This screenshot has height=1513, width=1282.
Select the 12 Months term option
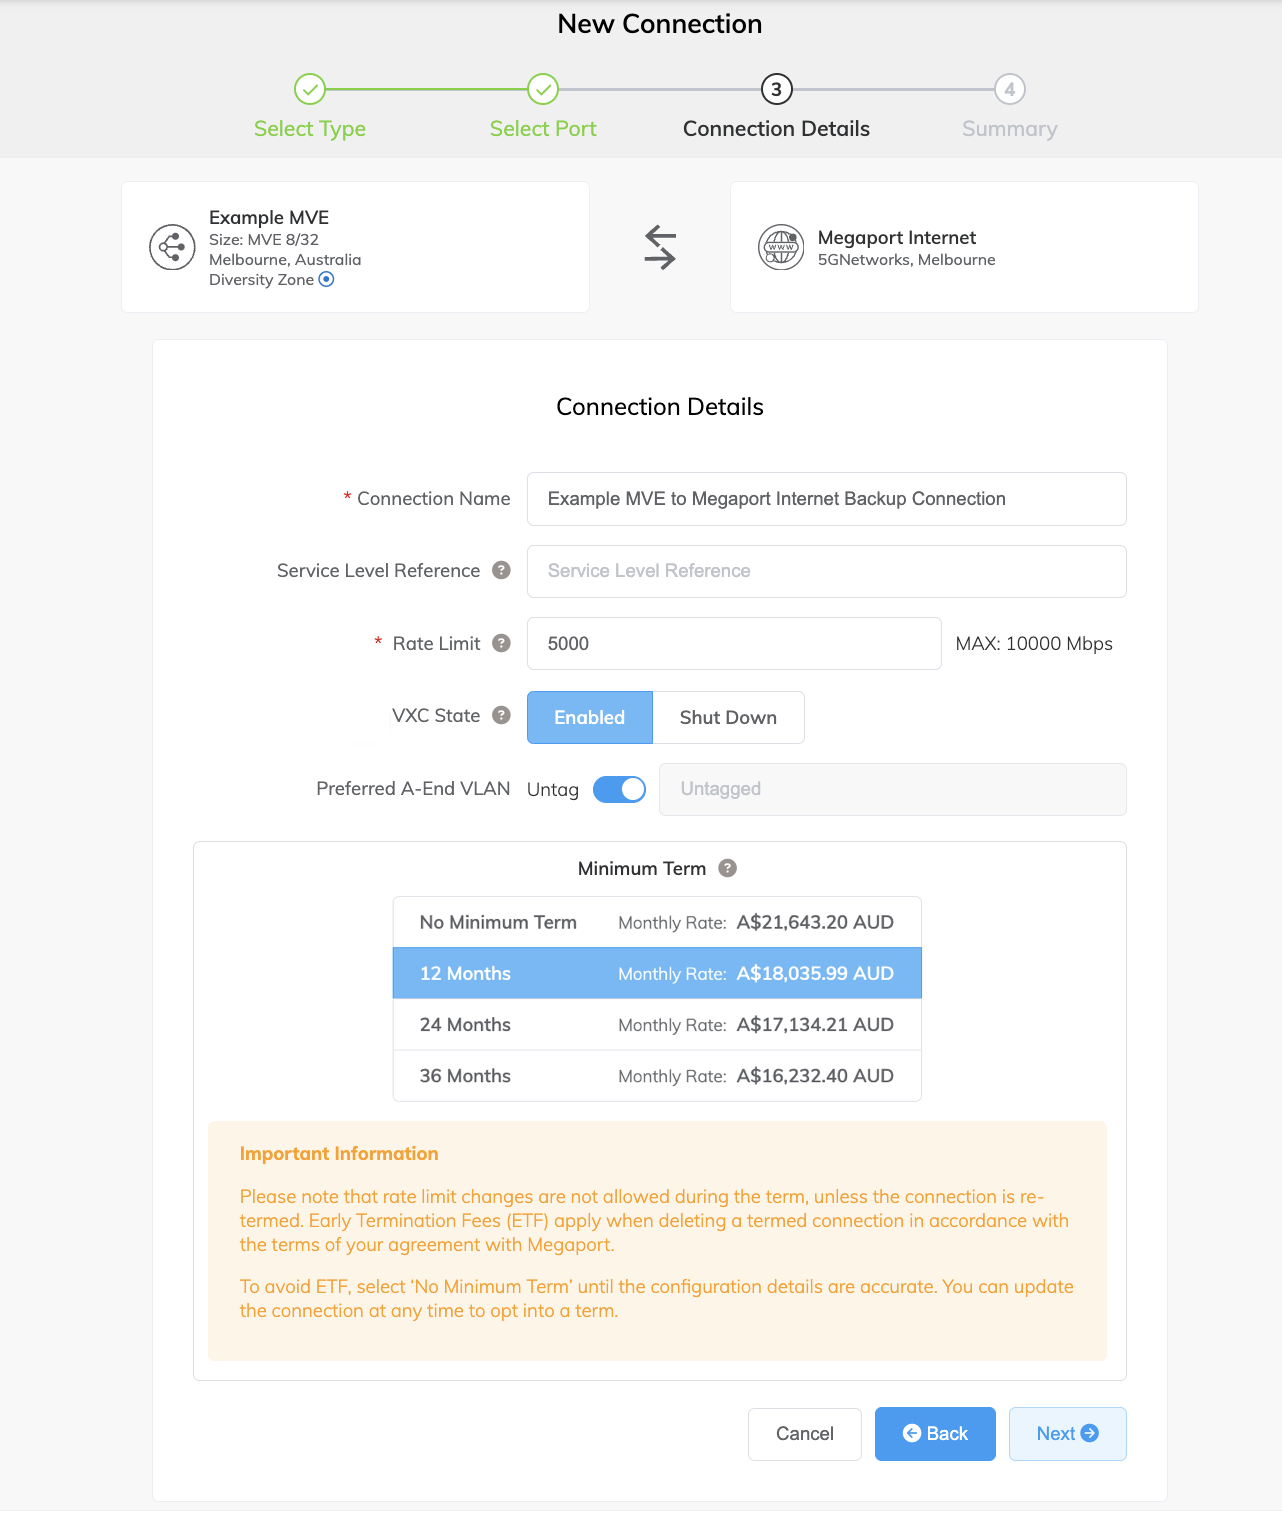[657, 973]
